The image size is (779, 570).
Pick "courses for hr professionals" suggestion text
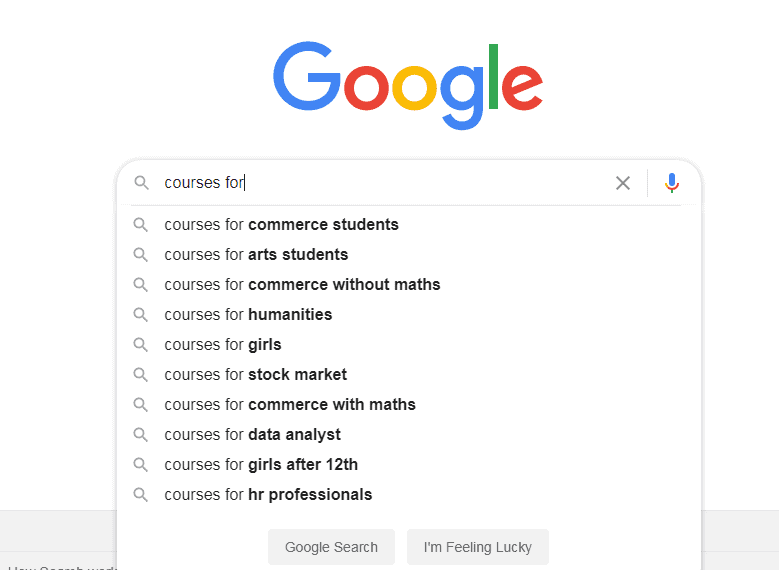tap(268, 495)
